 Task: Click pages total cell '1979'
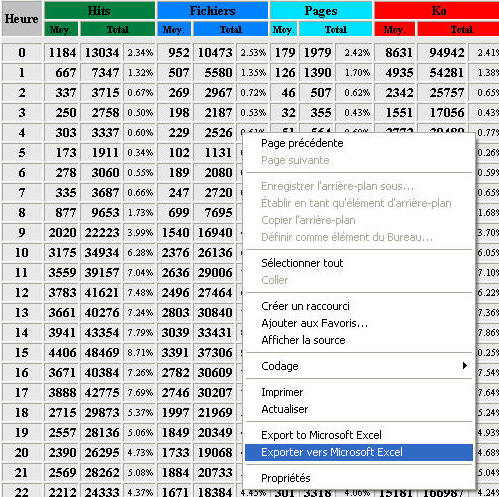pos(317,53)
